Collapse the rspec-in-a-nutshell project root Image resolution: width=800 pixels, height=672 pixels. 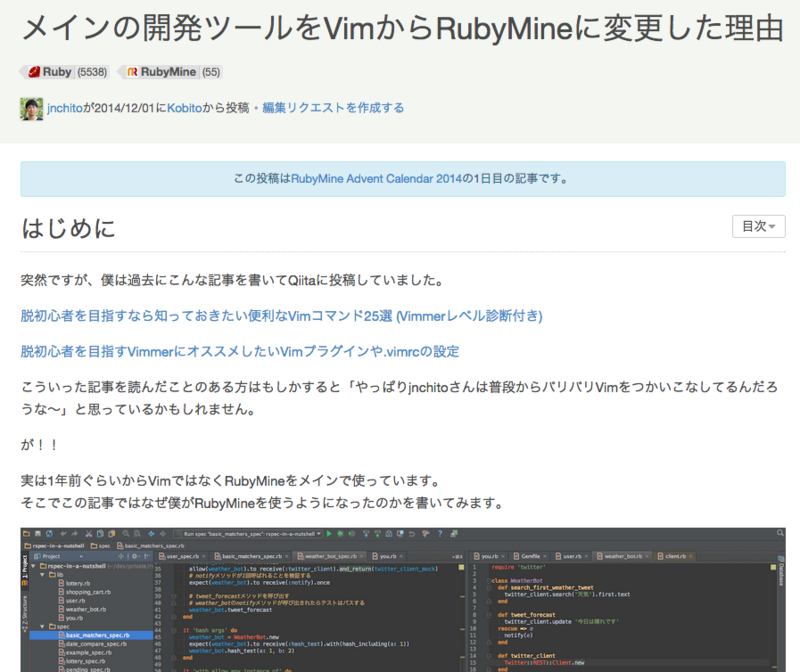tap(34, 566)
